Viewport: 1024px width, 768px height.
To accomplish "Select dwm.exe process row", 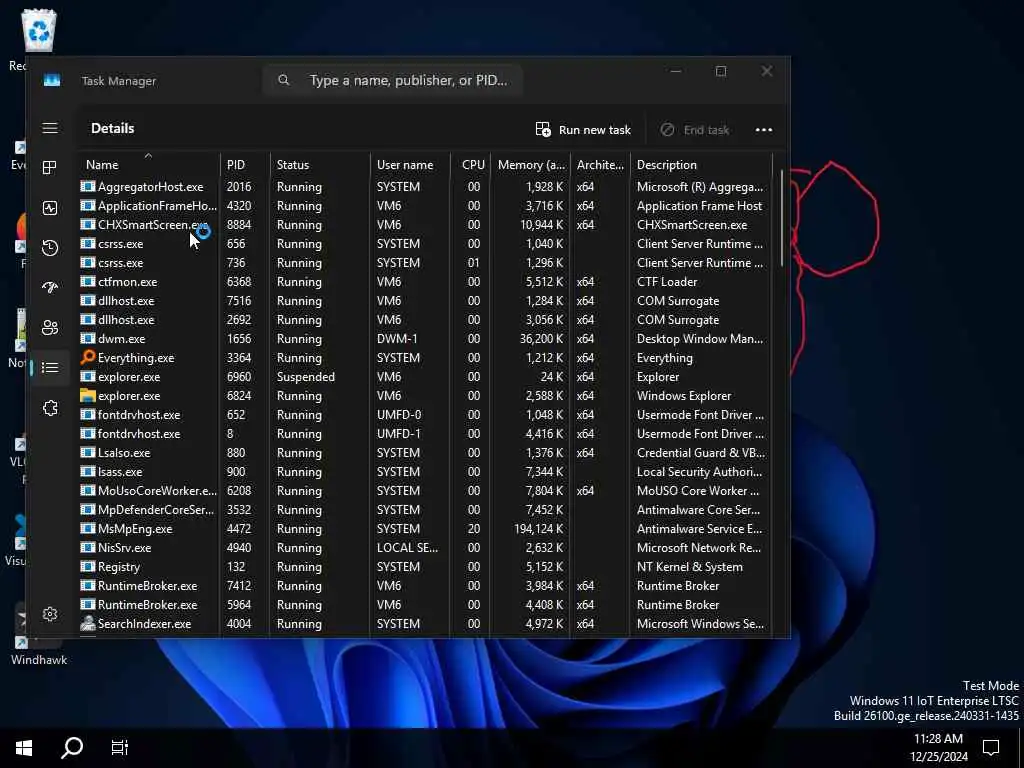I will pyautogui.click(x=424, y=338).
